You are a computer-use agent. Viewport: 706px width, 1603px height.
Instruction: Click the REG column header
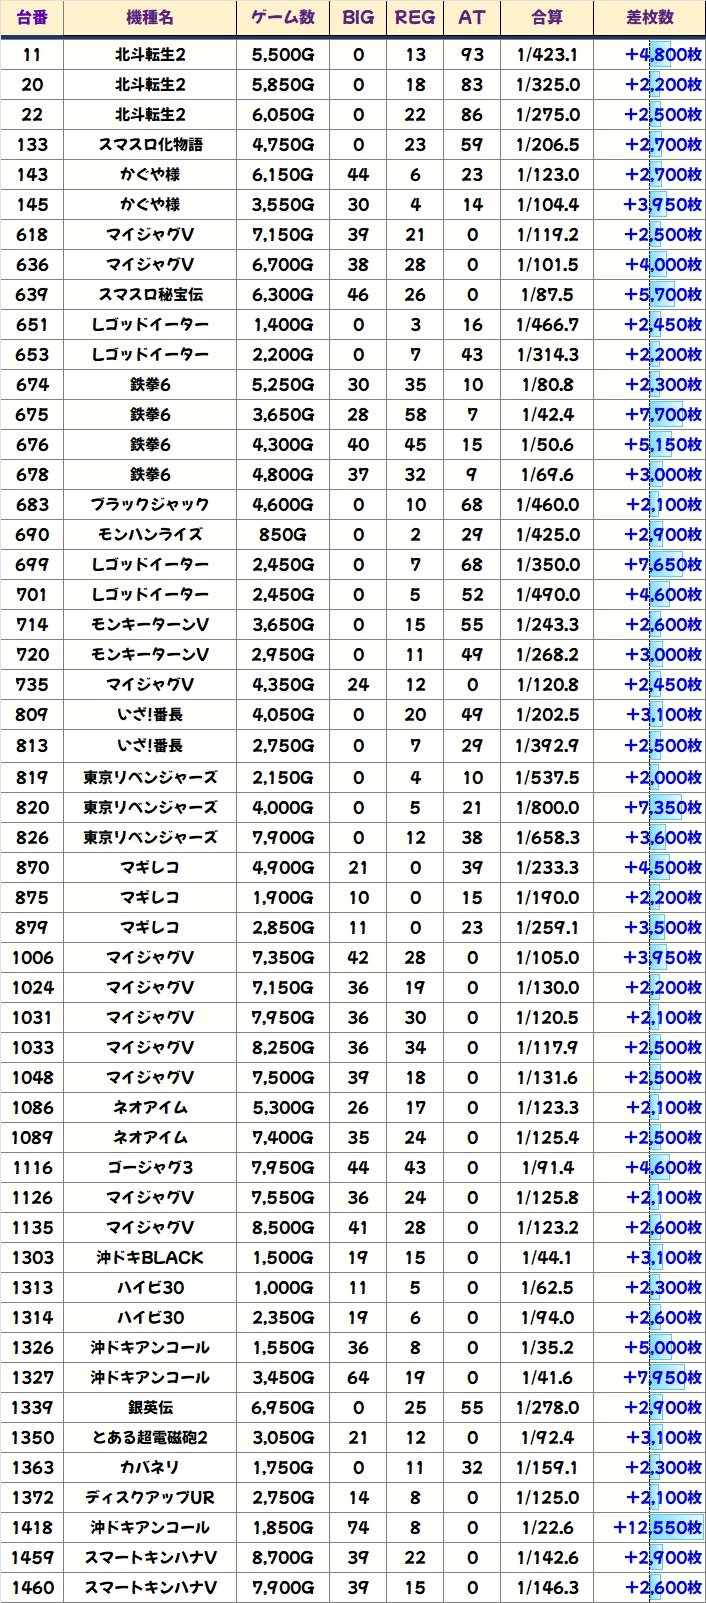coord(415,18)
